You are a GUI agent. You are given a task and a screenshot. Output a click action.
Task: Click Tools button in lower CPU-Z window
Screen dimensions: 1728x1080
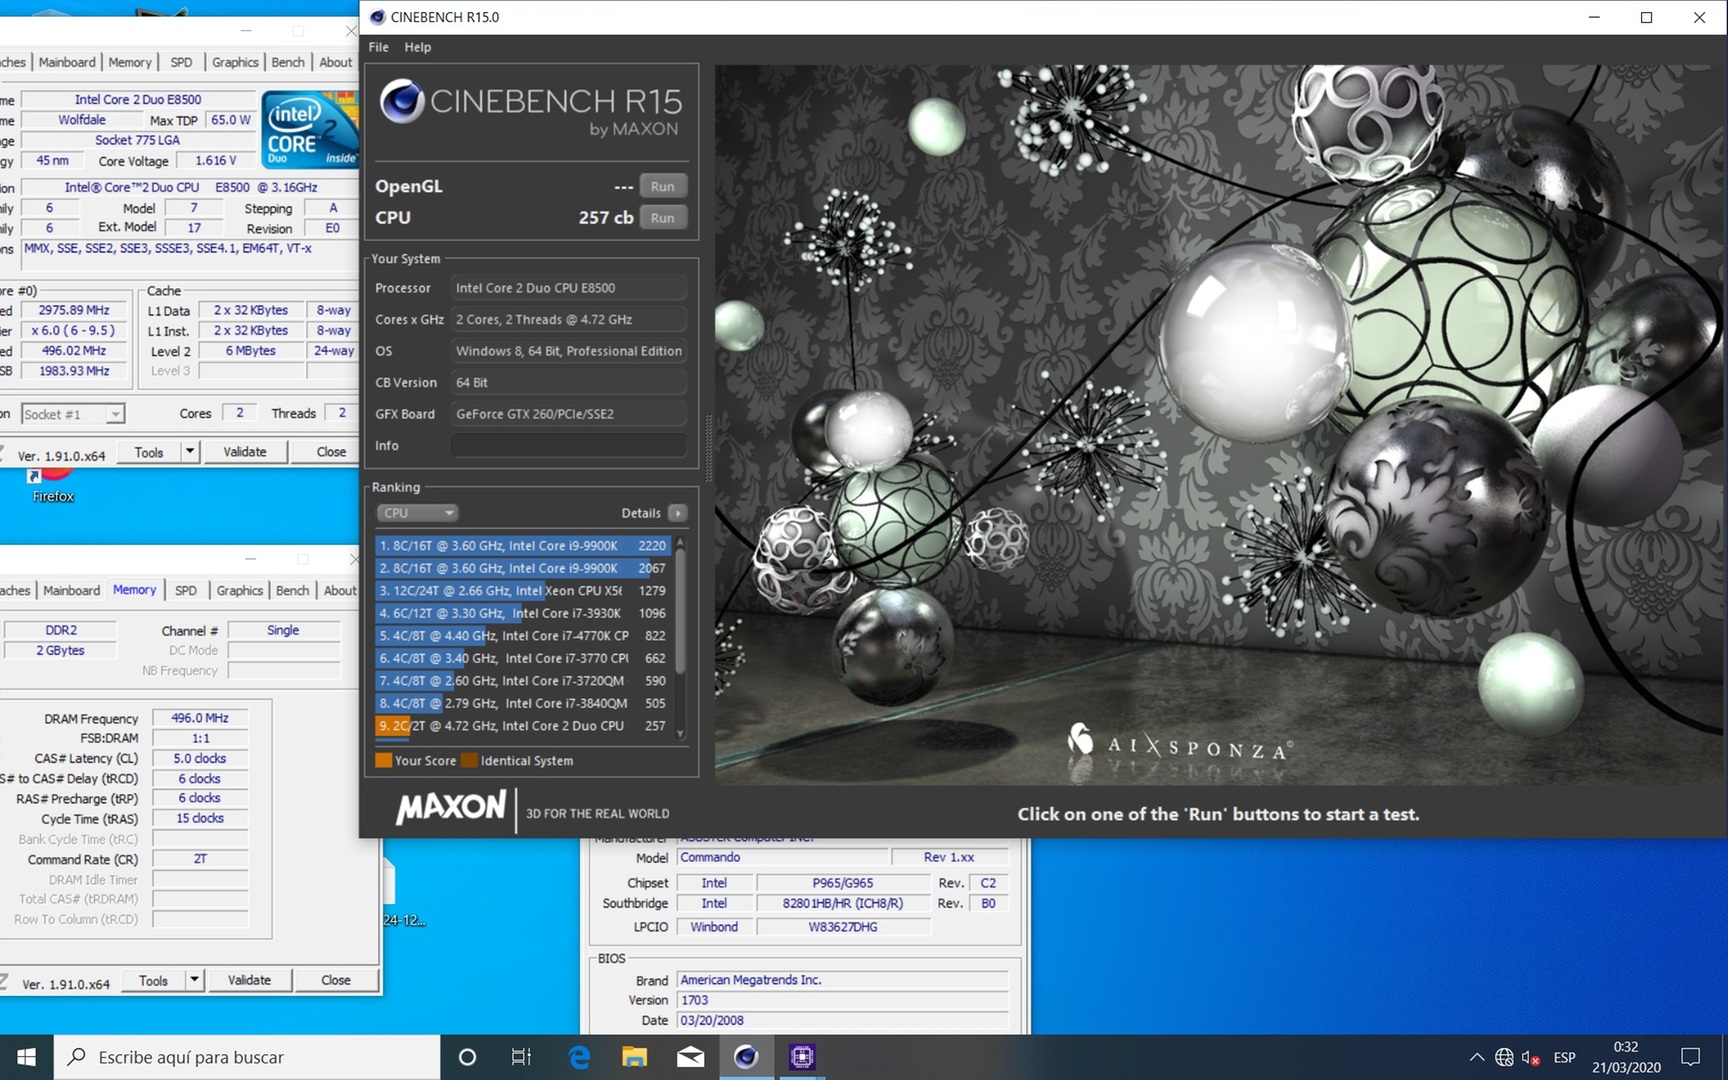pyautogui.click(x=153, y=980)
